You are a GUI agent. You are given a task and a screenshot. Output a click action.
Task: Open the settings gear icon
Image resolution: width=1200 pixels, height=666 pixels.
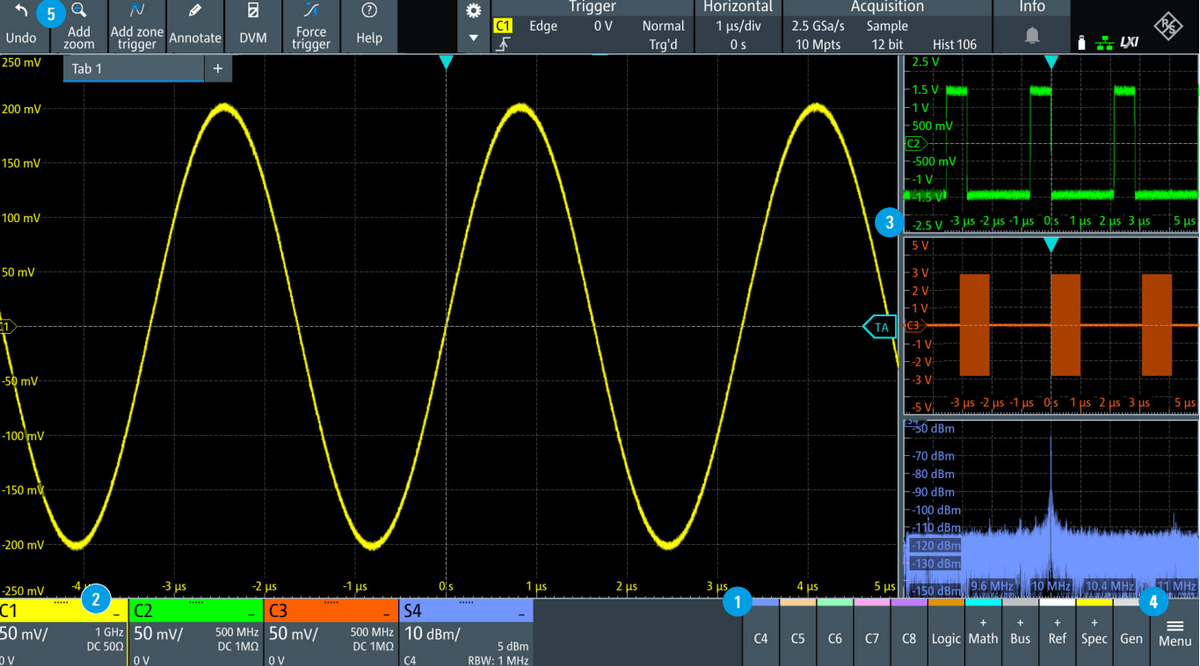(x=474, y=12)
